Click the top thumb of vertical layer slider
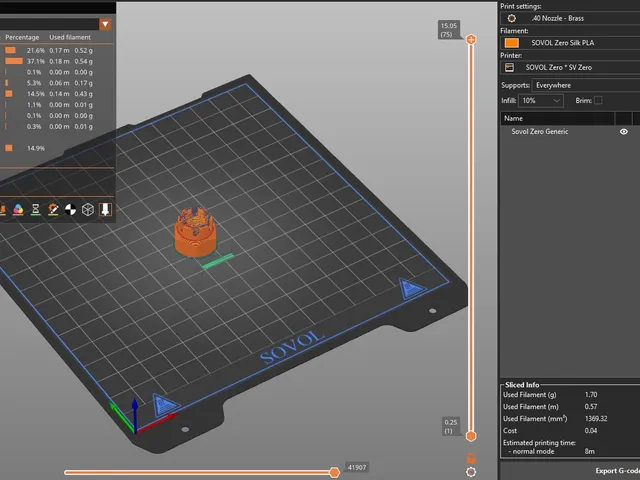The image size is (640, 480). point(471,40)
